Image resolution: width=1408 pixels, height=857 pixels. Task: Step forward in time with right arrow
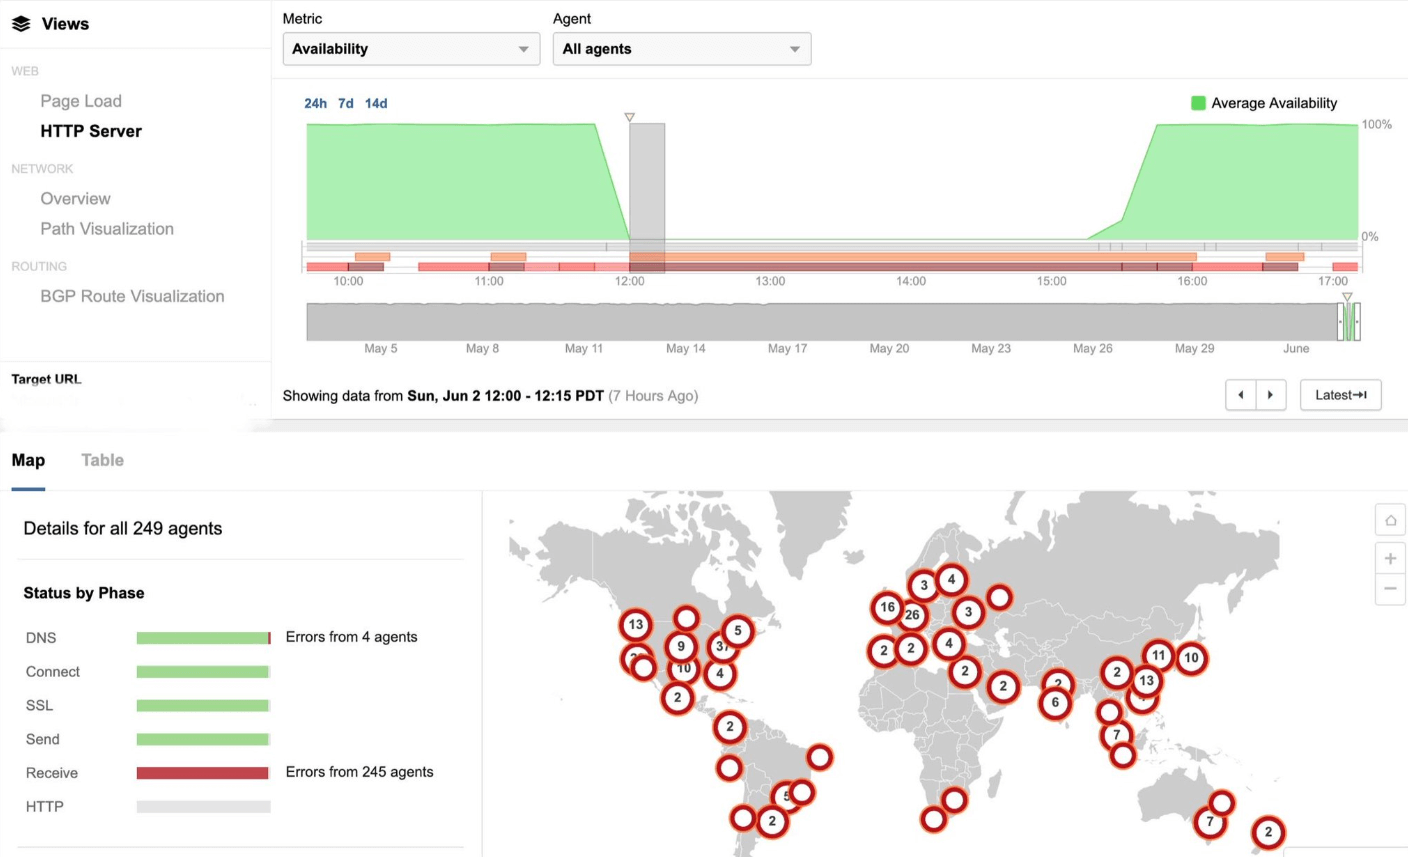(x=1270, y=394)
